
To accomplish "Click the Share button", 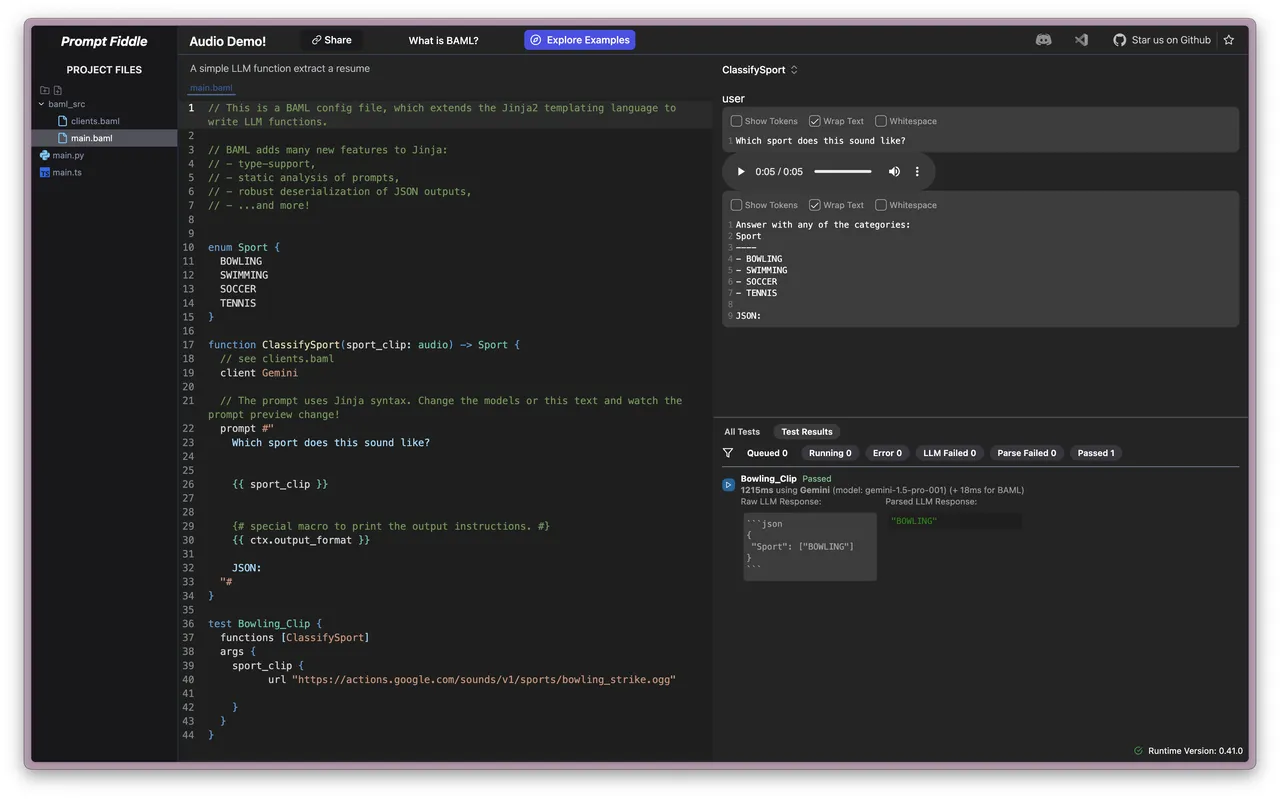I will 331,40.
